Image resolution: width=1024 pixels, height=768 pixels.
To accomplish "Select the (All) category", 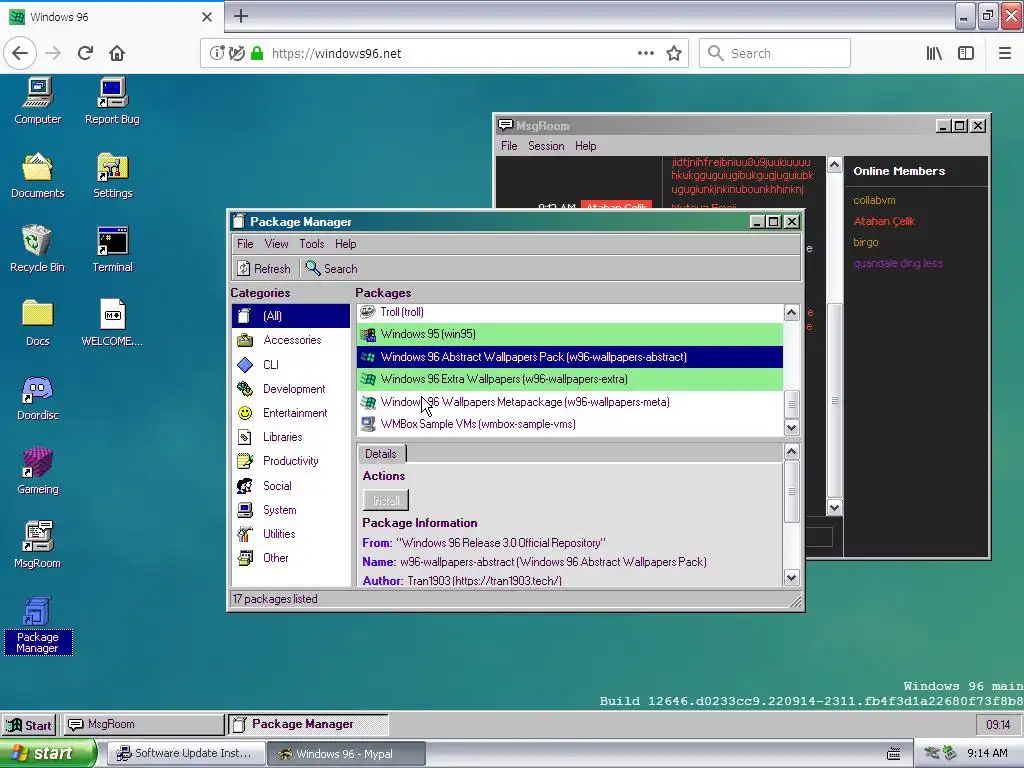I will [291, 316].
